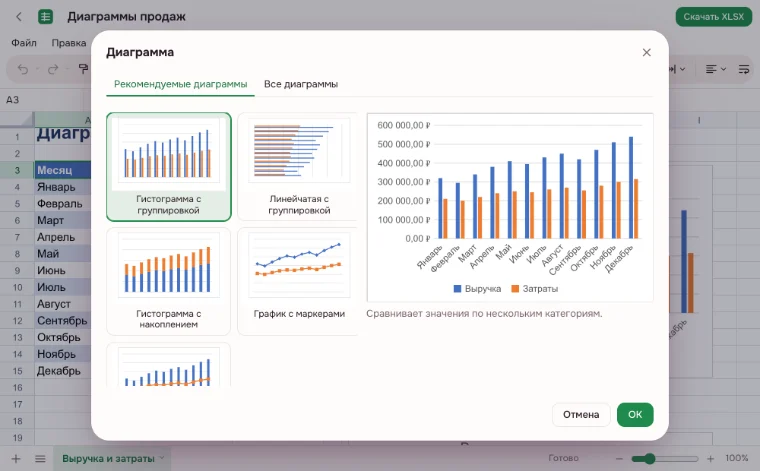Confirm the chart with the OK button

click(x=635, y=415)
